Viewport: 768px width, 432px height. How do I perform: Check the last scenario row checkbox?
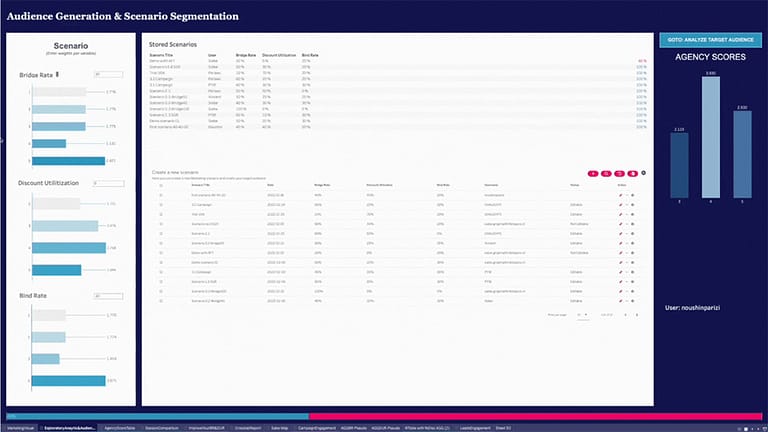[161, 300]
